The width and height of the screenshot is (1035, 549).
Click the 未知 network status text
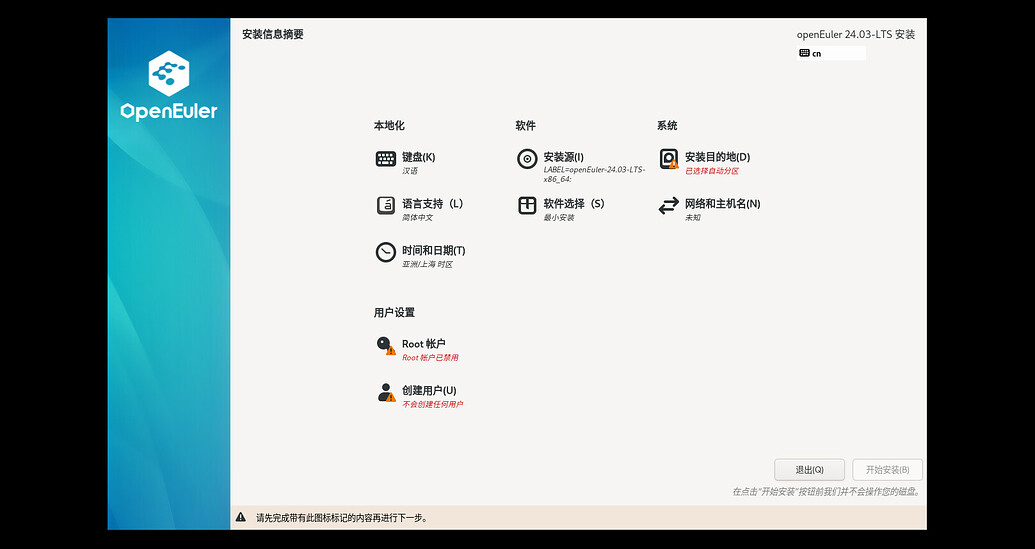point(692,218)
